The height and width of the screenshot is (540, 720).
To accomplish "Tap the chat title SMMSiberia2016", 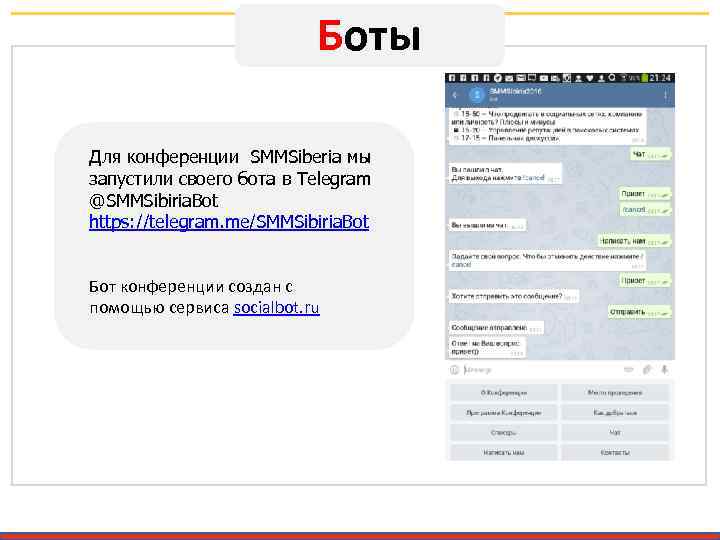I will [515, 91].
